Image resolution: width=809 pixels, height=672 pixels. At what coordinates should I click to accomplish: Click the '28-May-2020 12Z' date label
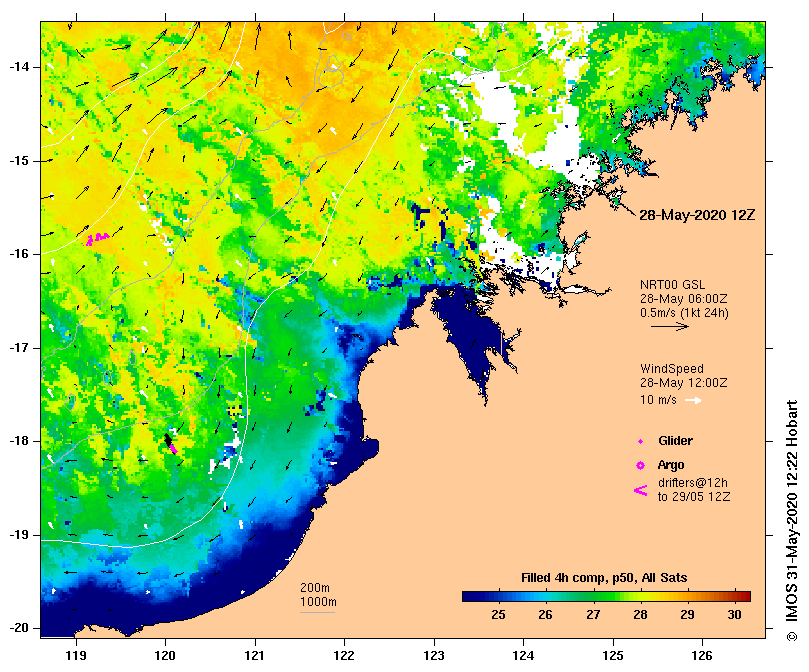pos(697,215)
